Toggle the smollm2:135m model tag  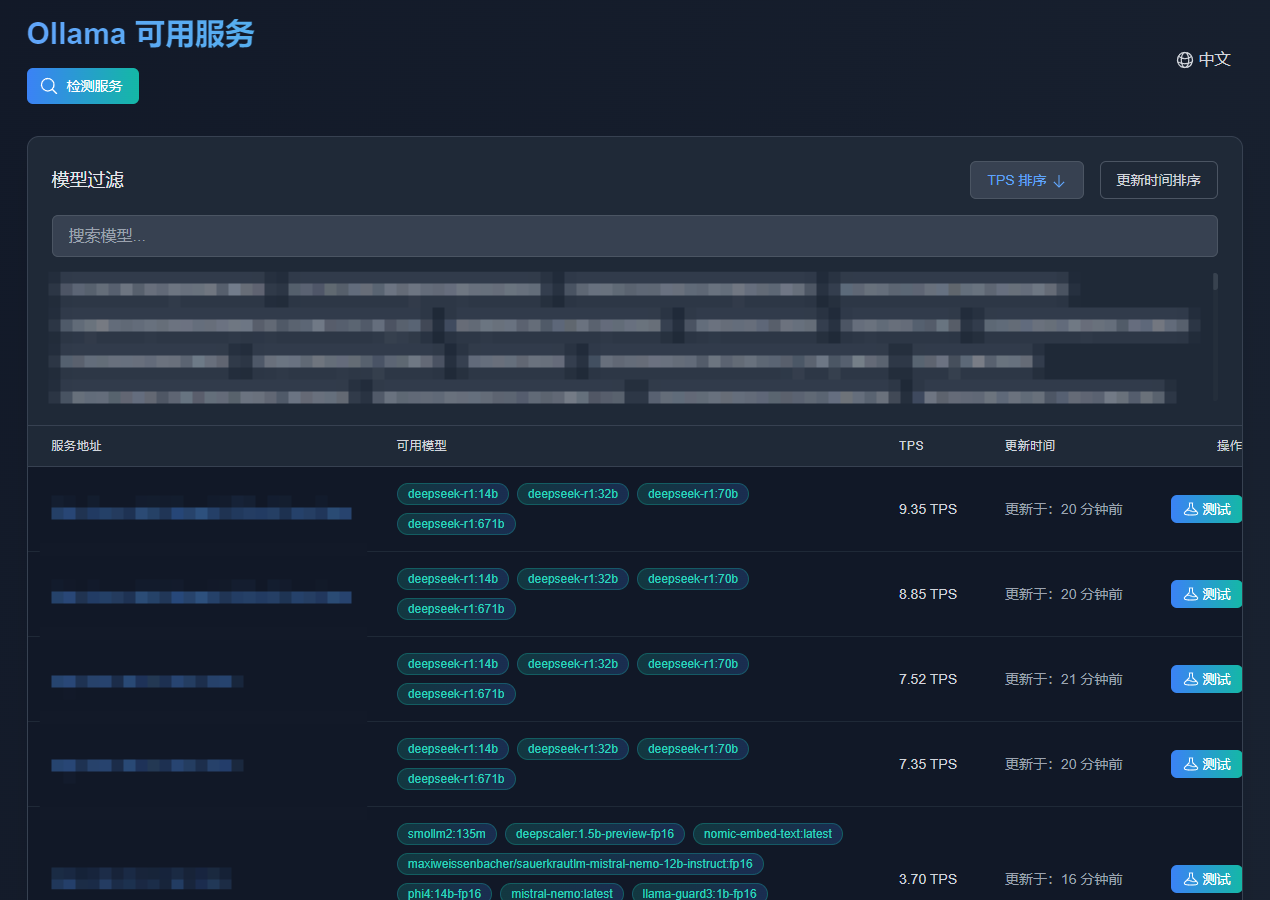(x=446, y=833)
